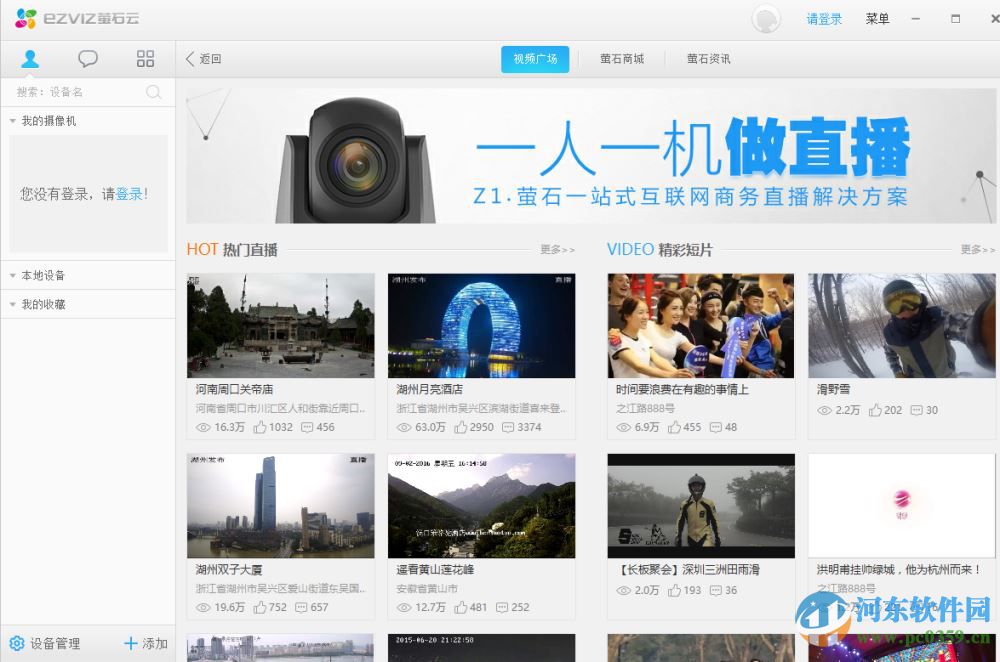The image size is (1000, 662).
Task: Click the 请登录 login link
Action: tap(823, 19)
